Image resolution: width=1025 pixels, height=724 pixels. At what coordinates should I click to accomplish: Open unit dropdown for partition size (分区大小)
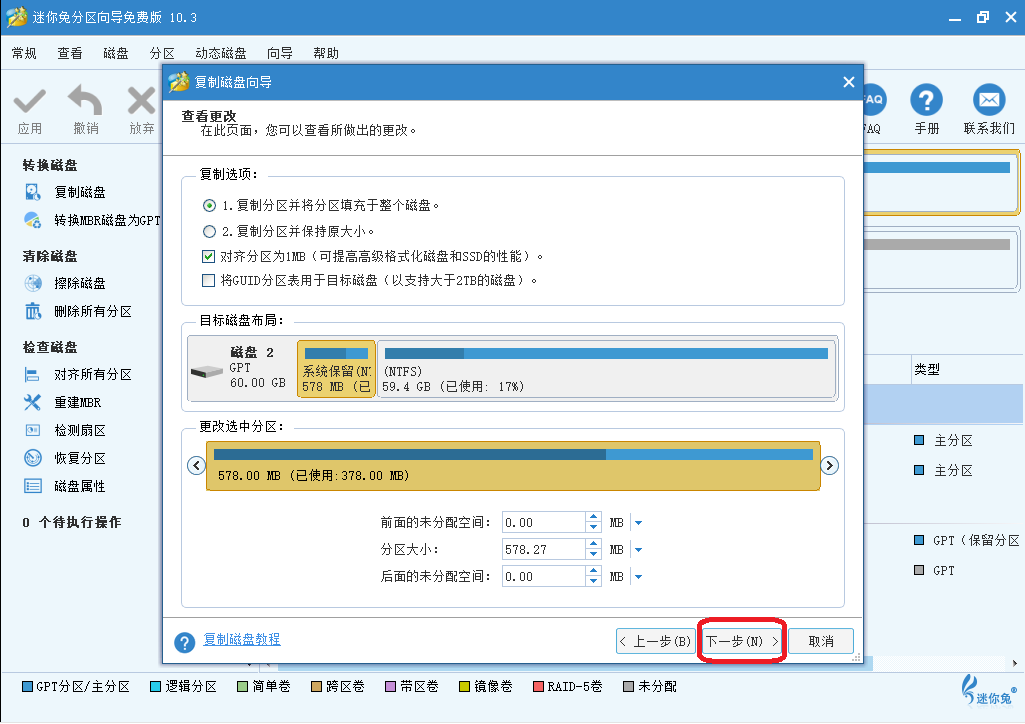coord(639,550)
